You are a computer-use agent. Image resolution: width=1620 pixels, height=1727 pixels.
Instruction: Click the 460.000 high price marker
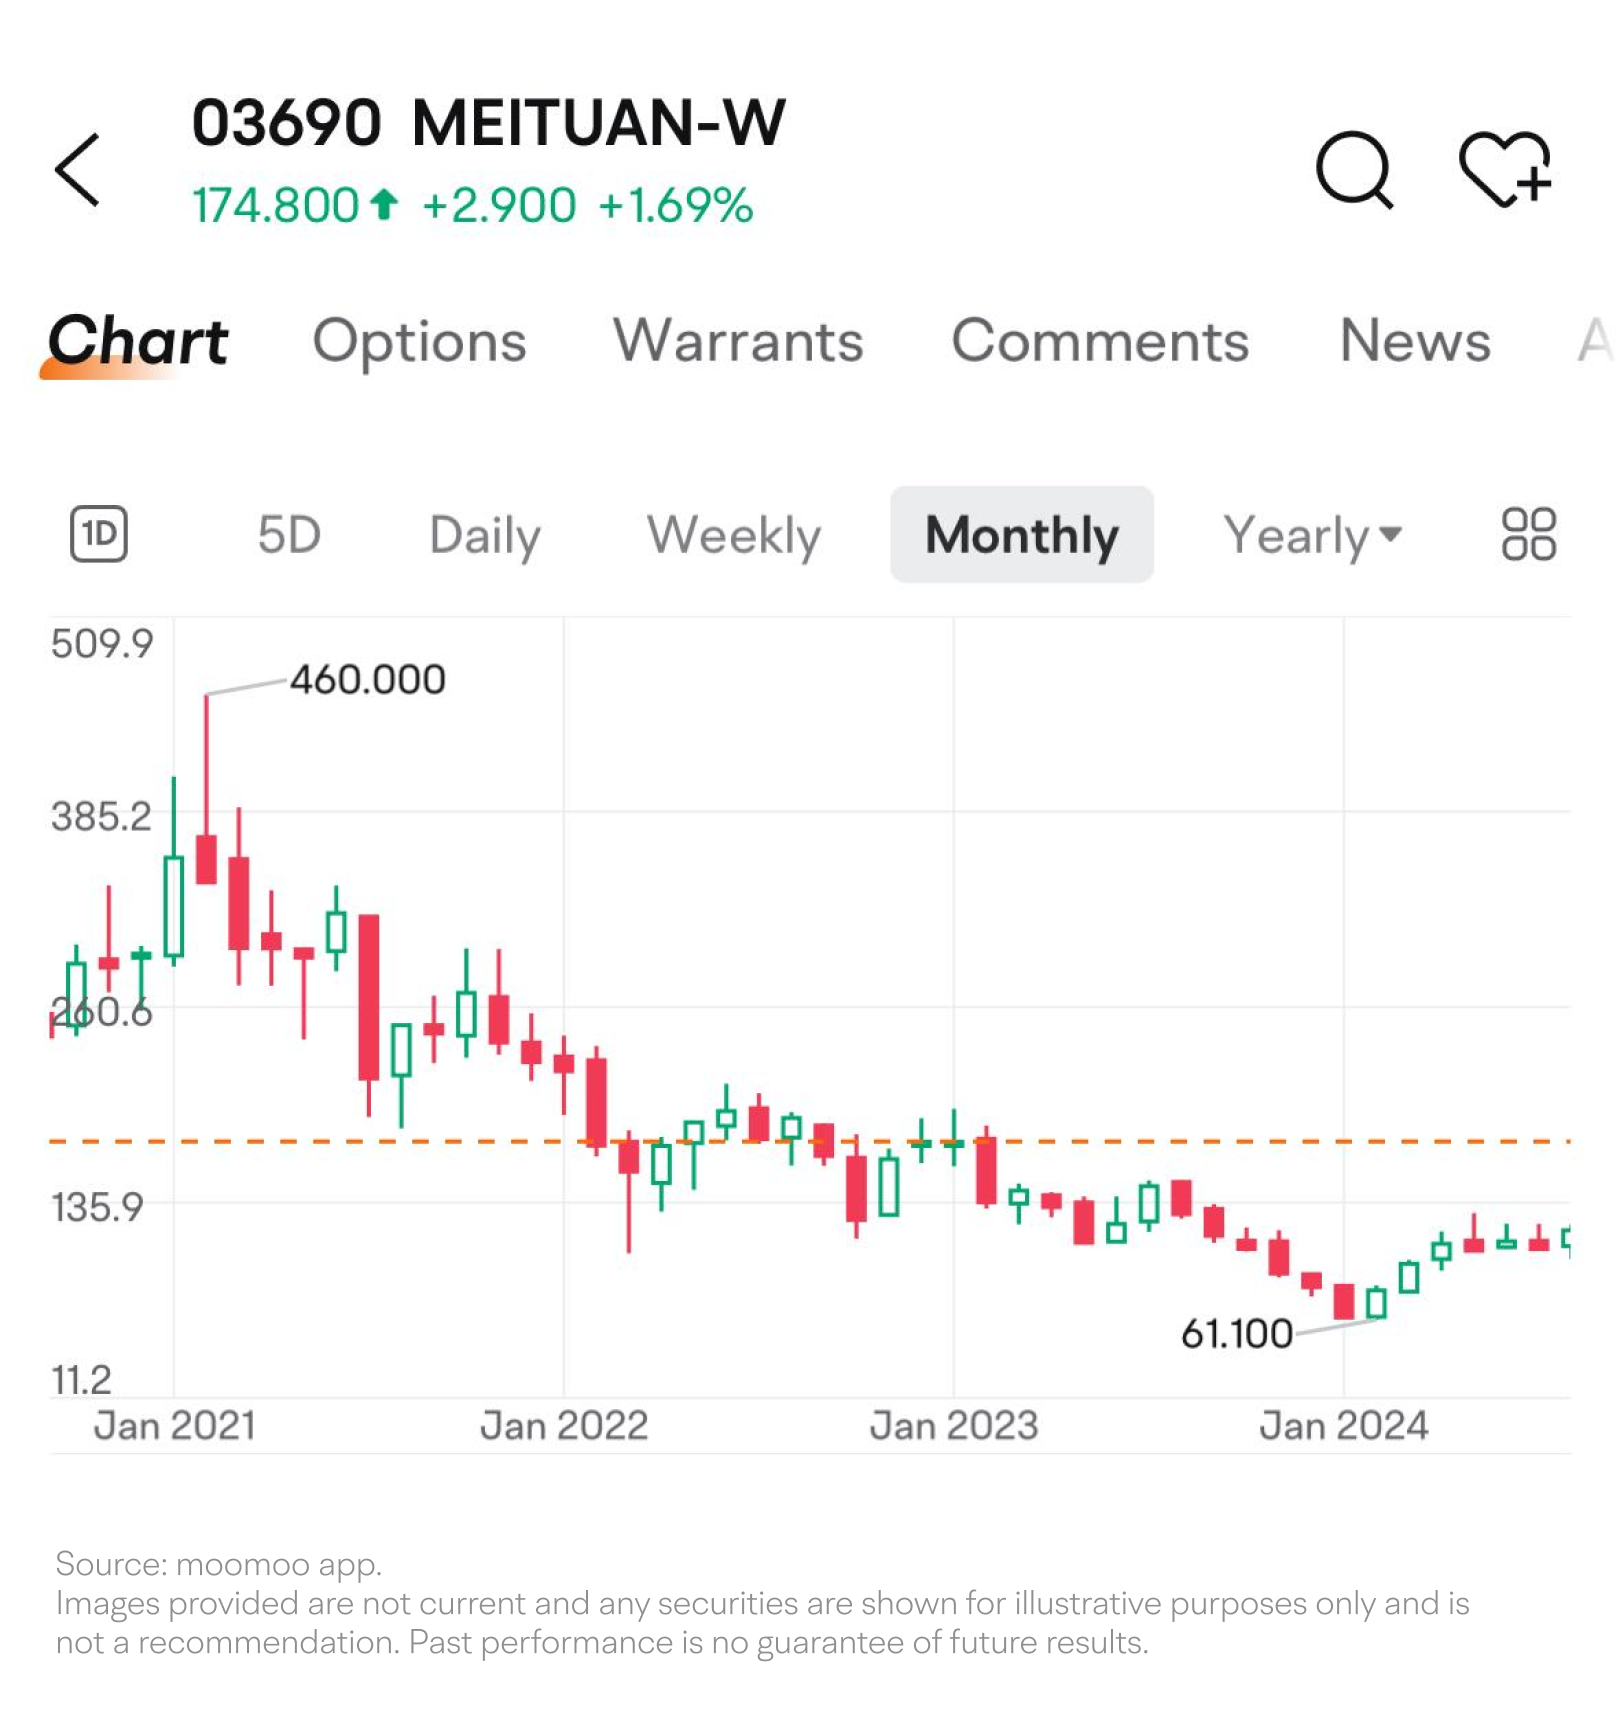point(368,680)
